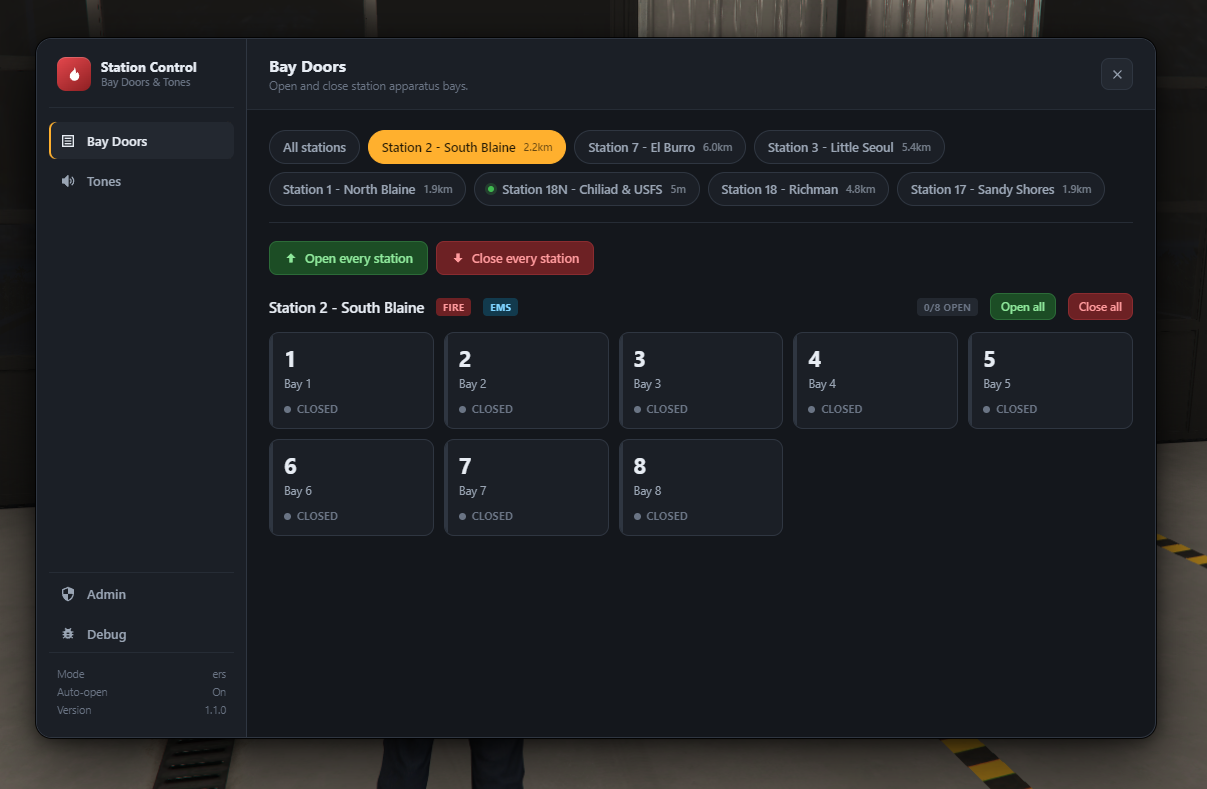Screen dimensions: 1207x789
Task: Click the down arrow in Close every station
Action: (458, 258)
